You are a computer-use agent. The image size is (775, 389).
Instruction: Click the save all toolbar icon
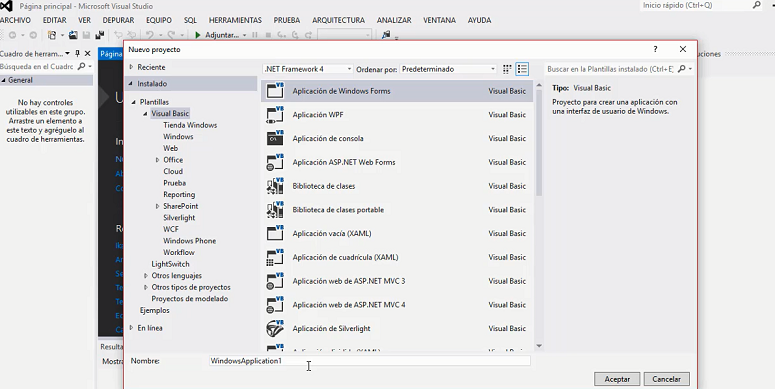click(100, 35)
